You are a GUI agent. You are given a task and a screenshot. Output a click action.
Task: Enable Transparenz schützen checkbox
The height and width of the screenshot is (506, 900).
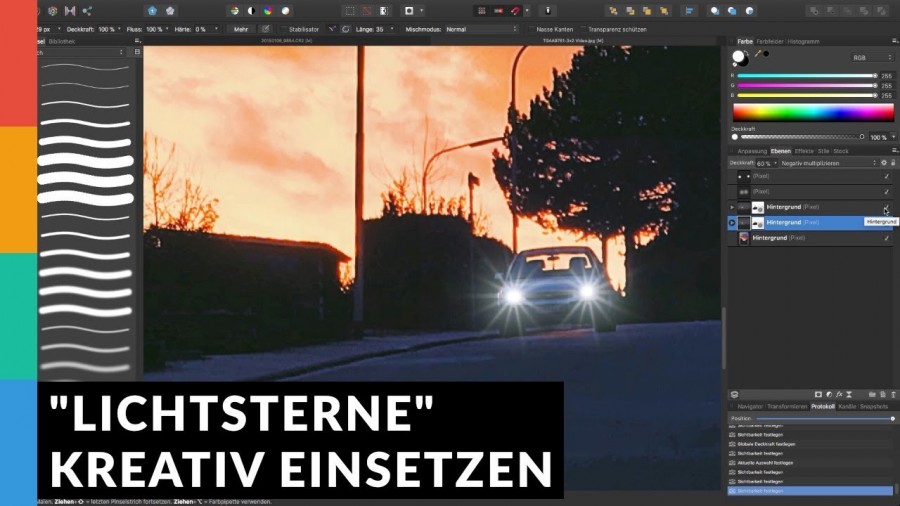coord(583,29)
